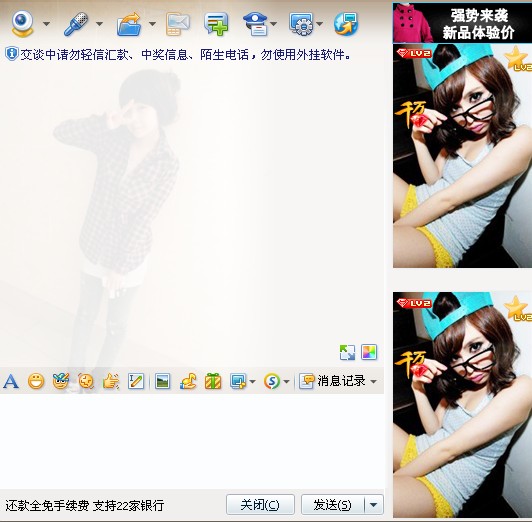Open the send file folder icon

coord(129,24)
